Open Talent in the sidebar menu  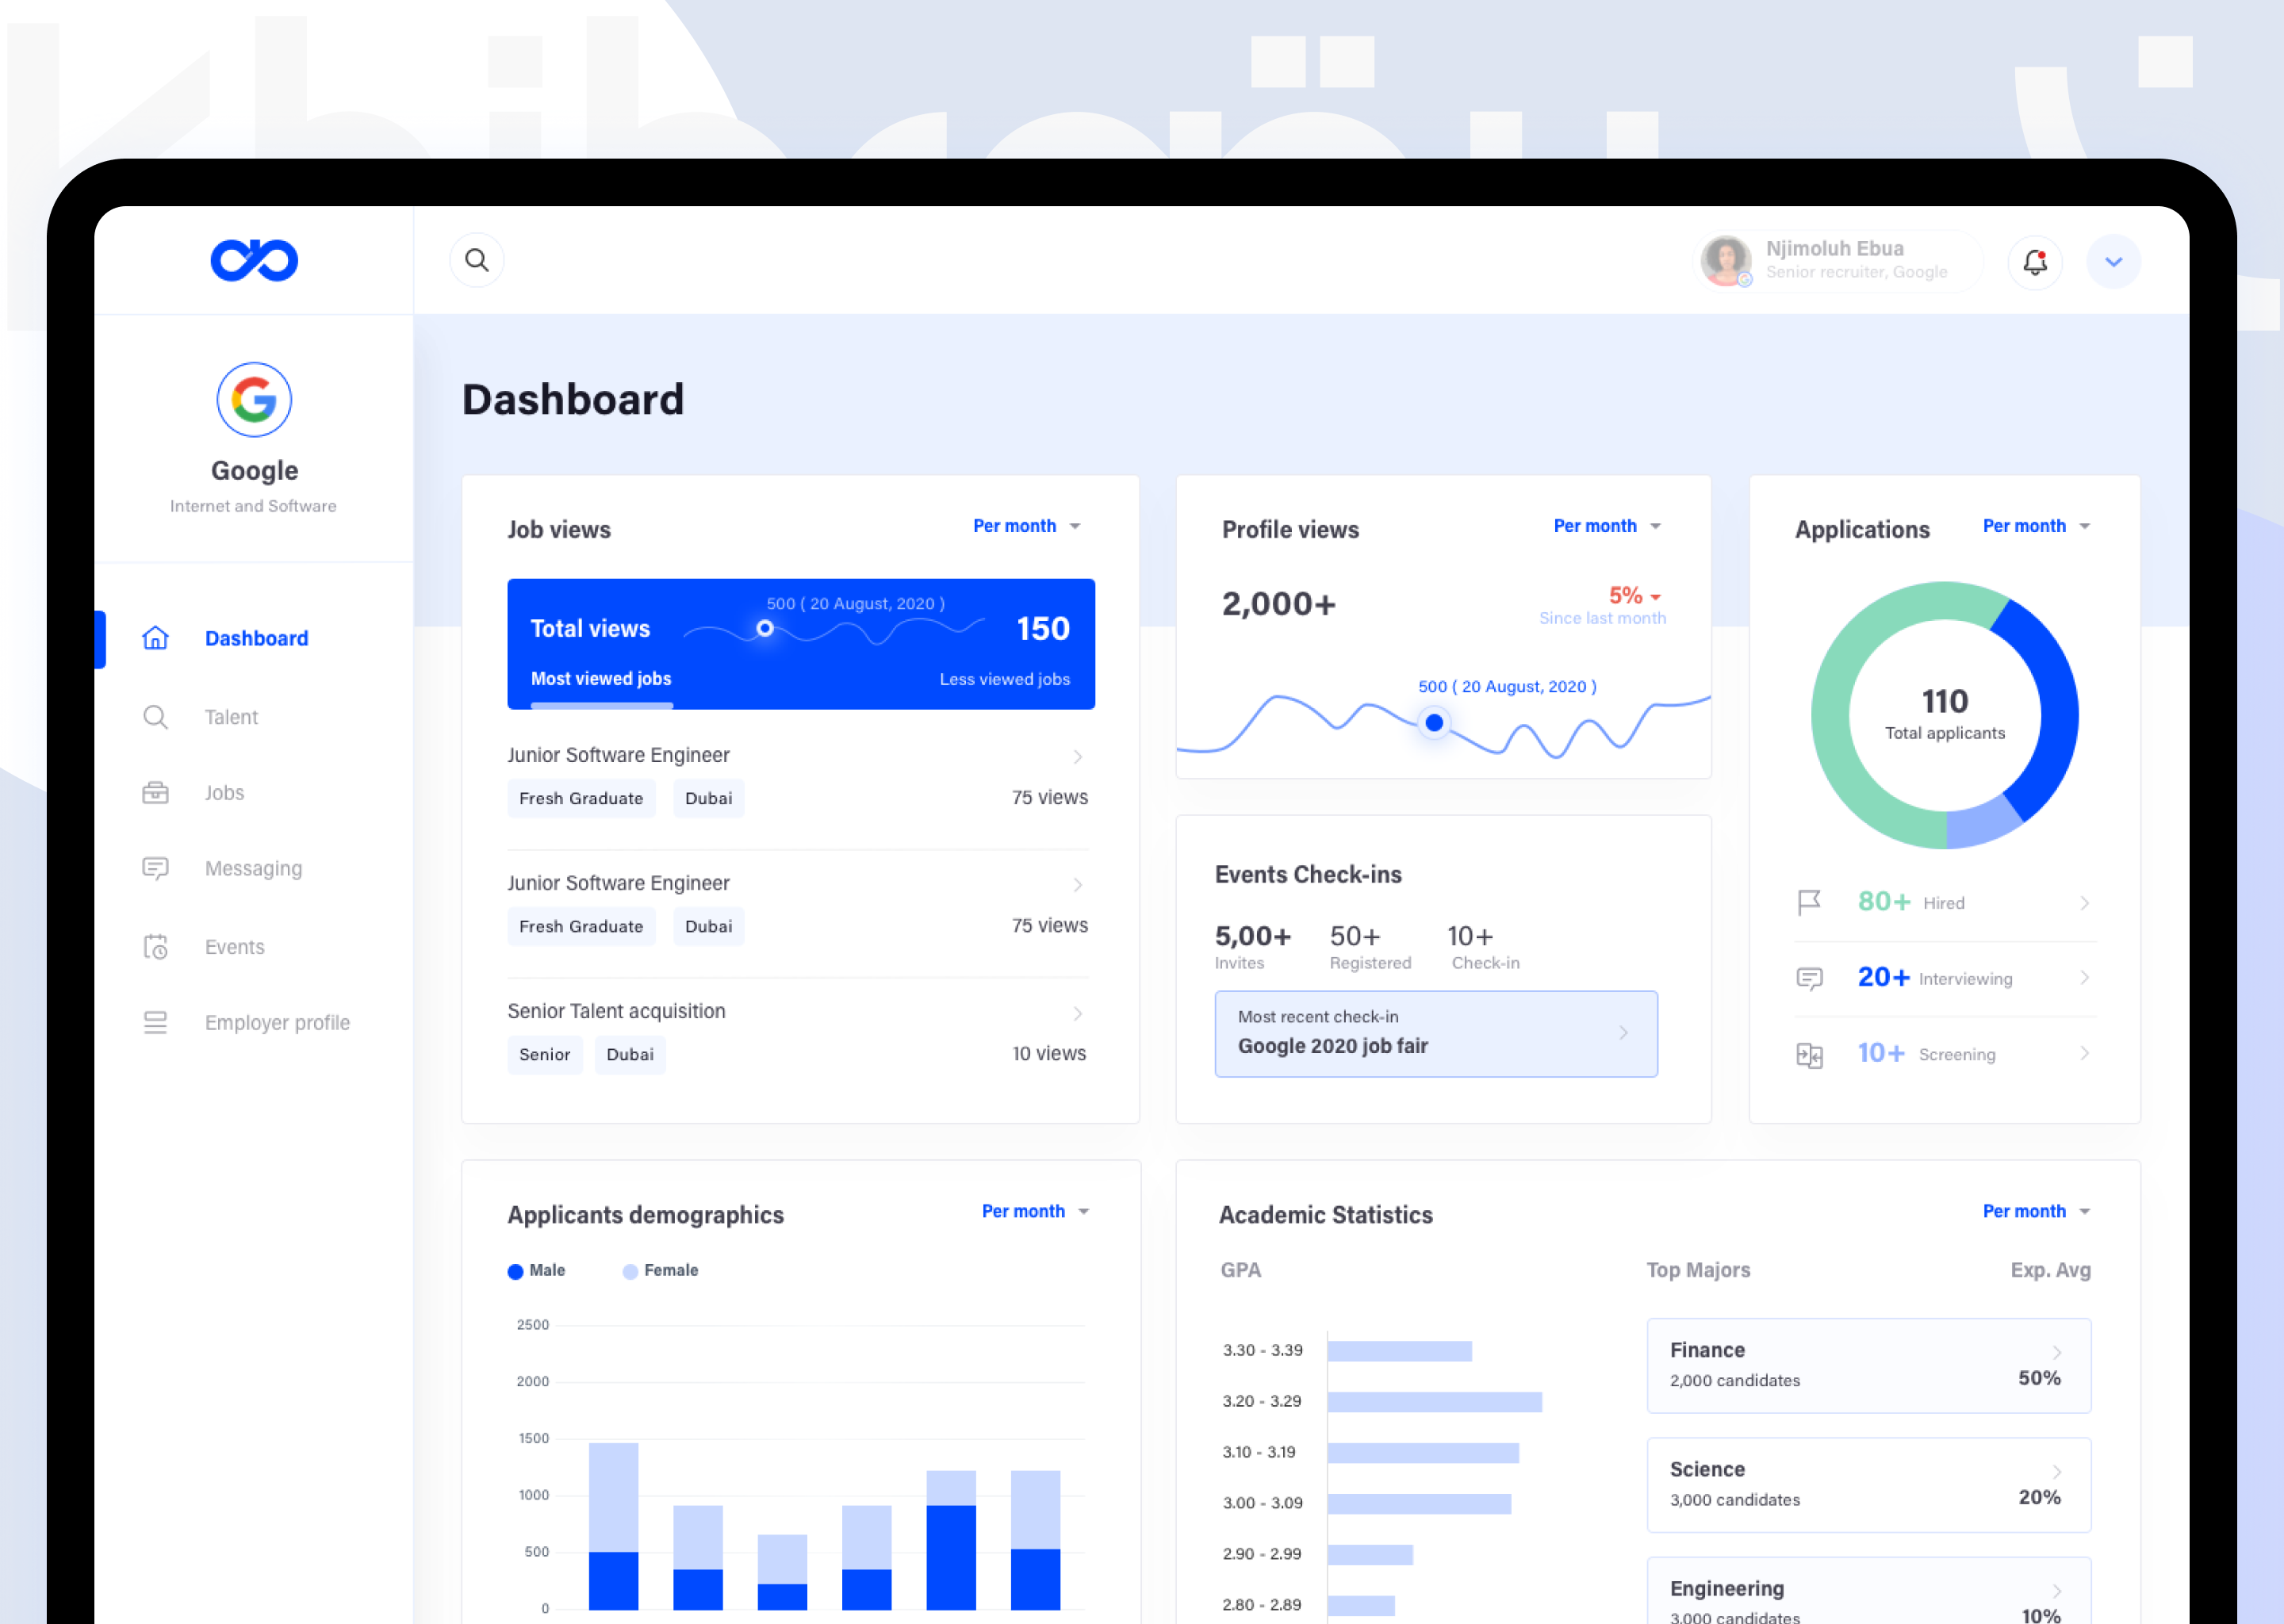coord(231,717)
